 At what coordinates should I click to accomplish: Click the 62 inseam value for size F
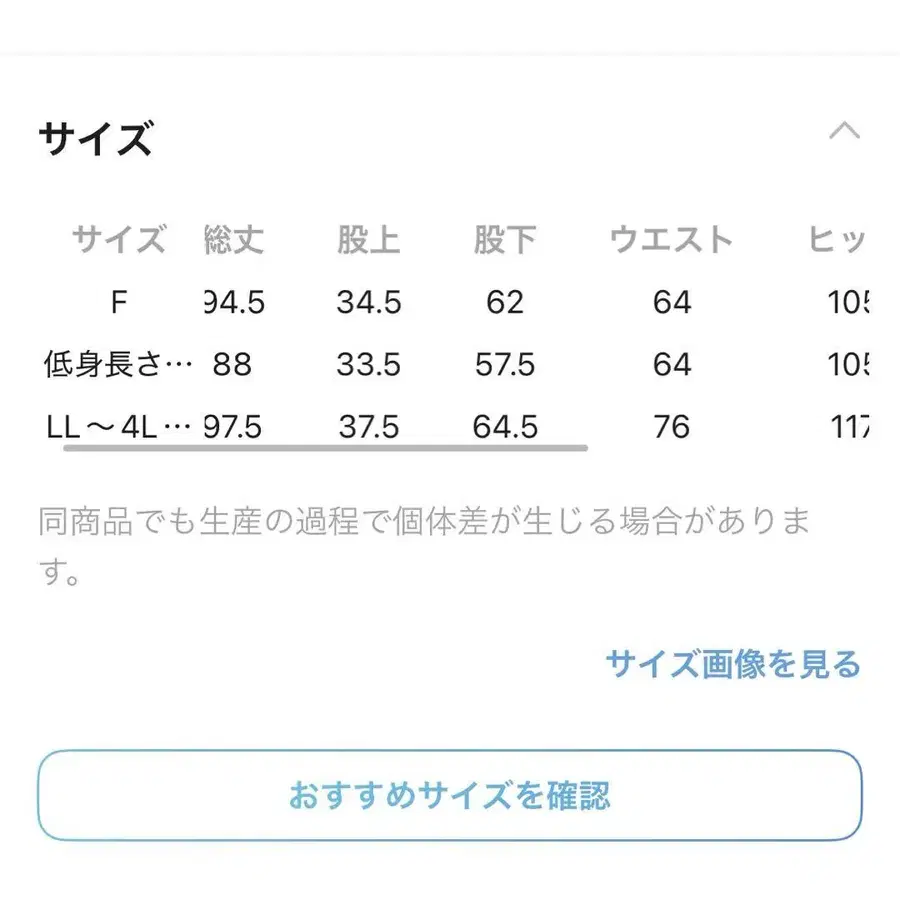[505, 302]
